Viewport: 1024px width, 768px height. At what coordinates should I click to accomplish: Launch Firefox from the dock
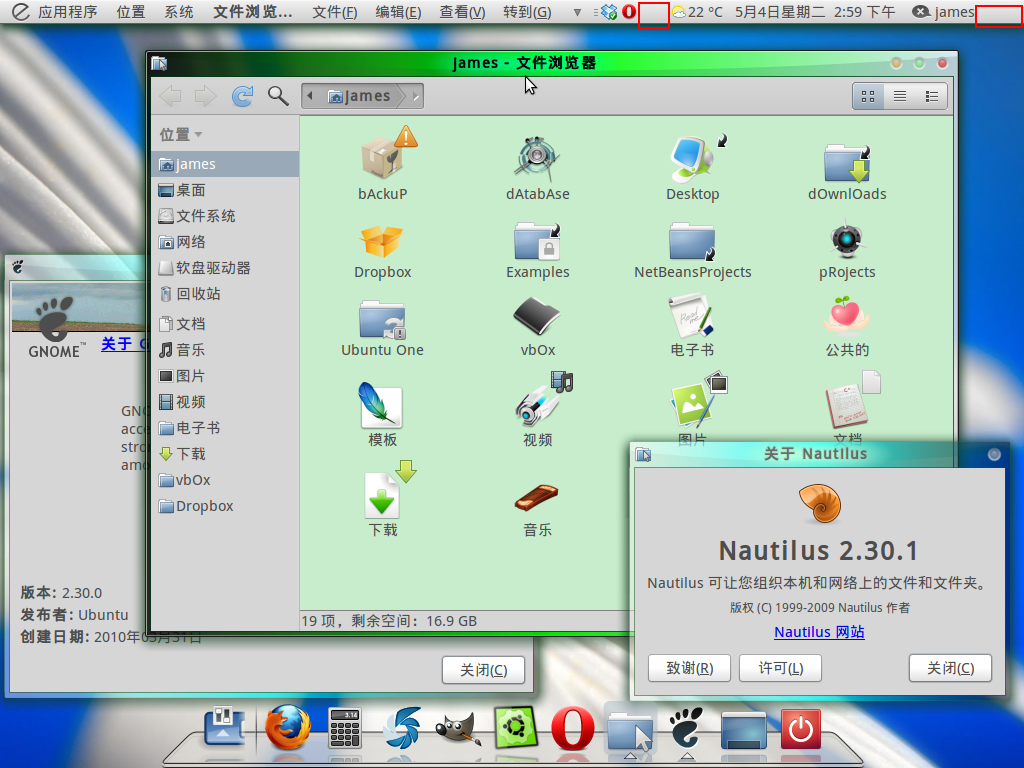pos(288,727)
